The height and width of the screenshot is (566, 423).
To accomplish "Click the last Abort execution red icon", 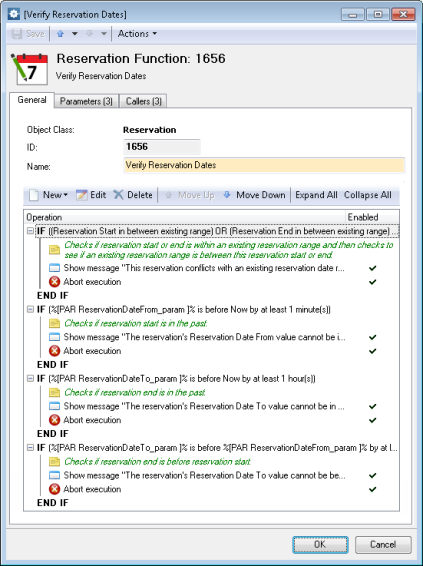I will (x=54, y=489).
